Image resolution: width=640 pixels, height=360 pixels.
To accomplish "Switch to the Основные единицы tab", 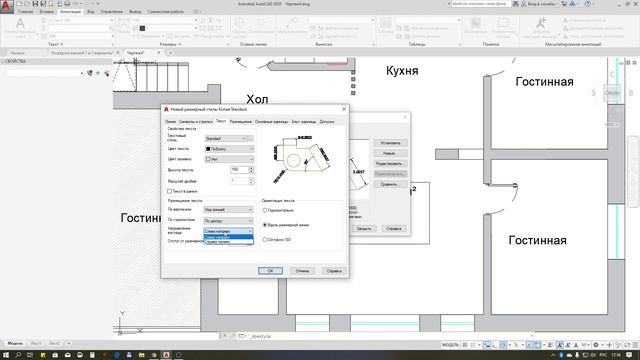I will point(271,122).
